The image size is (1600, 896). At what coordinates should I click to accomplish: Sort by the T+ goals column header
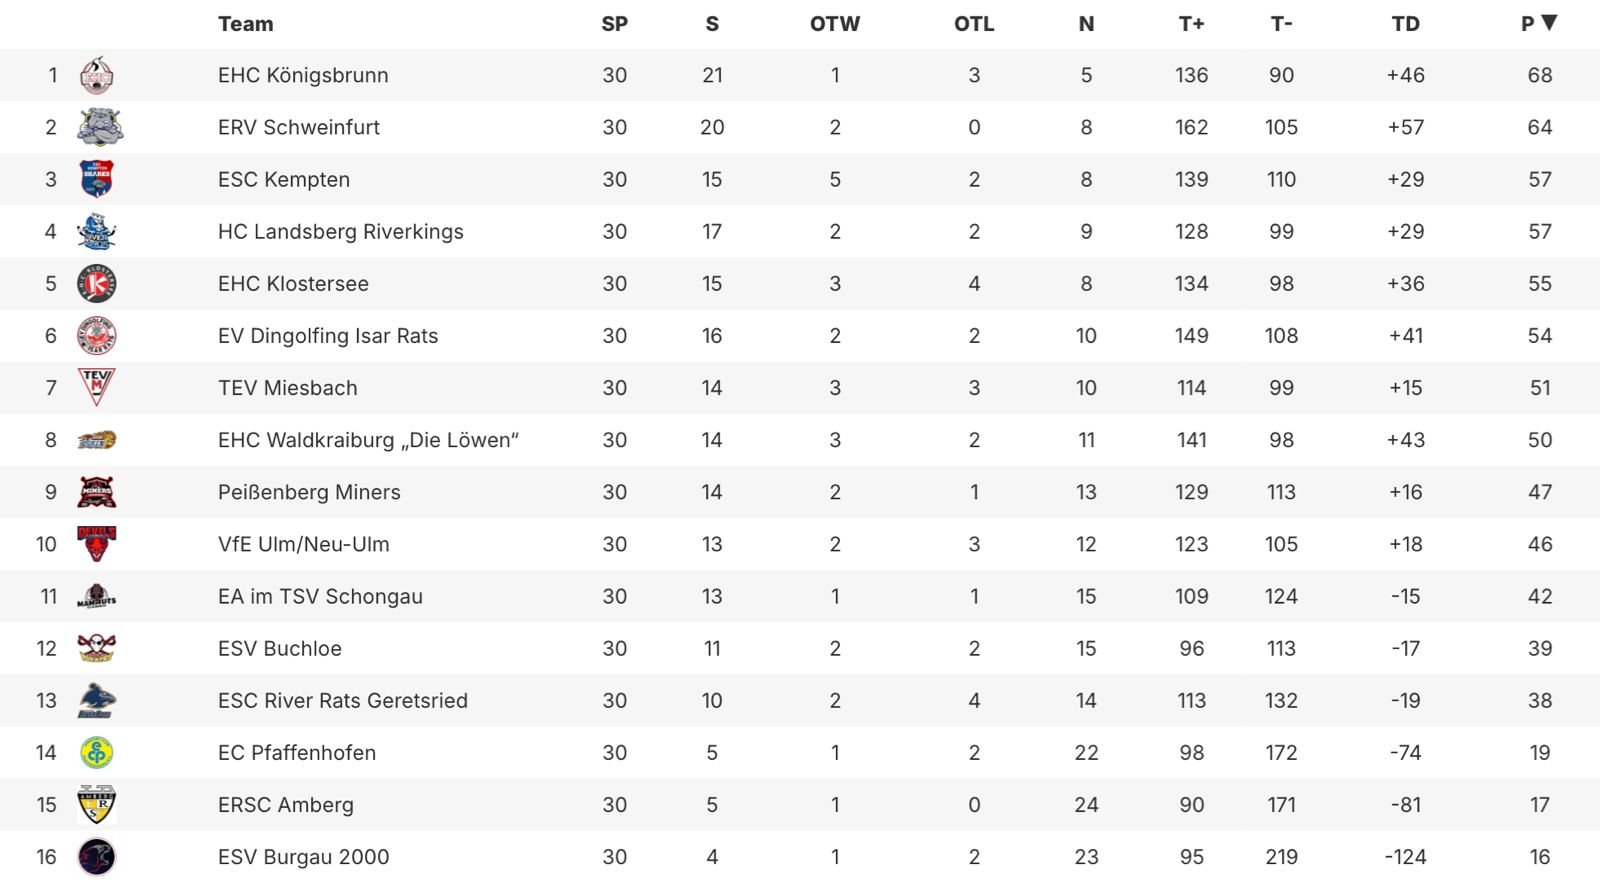[x=1191, y=24]
